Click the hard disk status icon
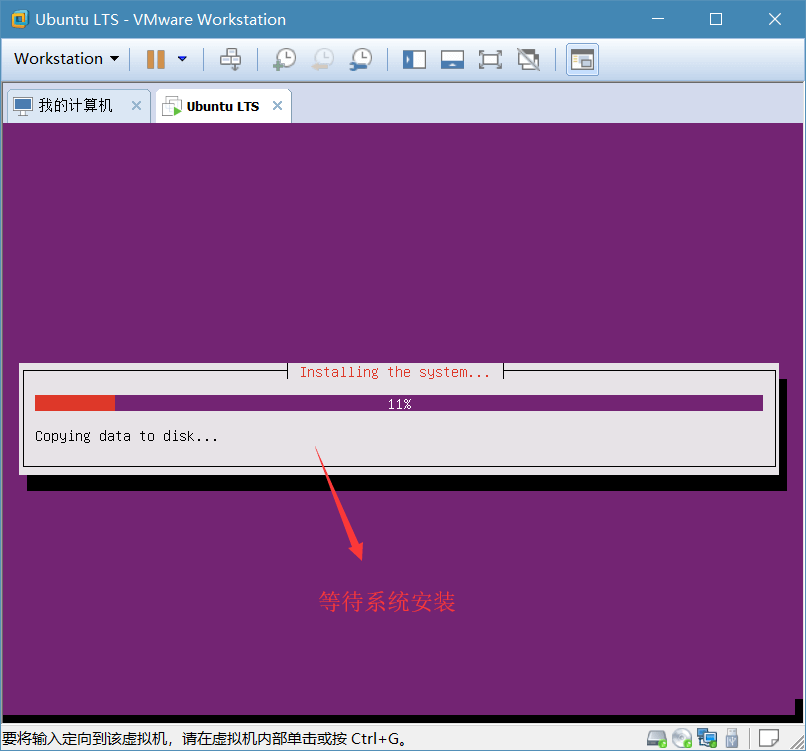Image resolution: width=806 pixels, height=751 pixels. [657, 739]
